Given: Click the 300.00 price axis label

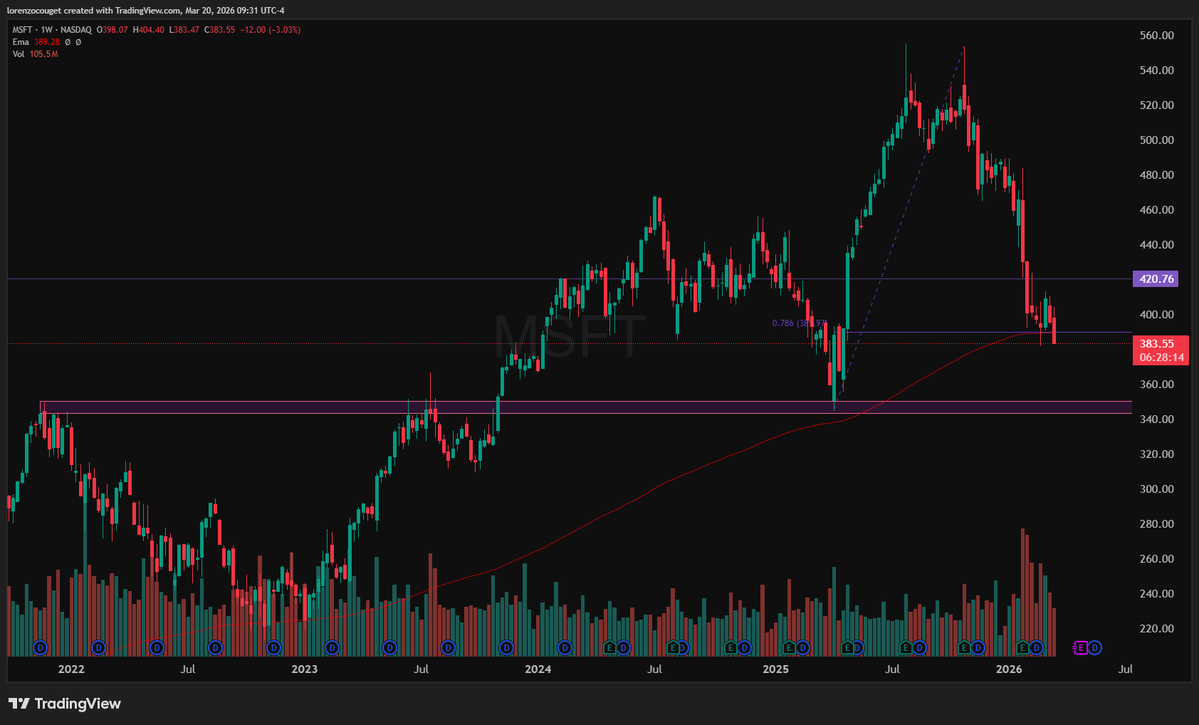Looking at the screenshot, I should [1156, 489].
